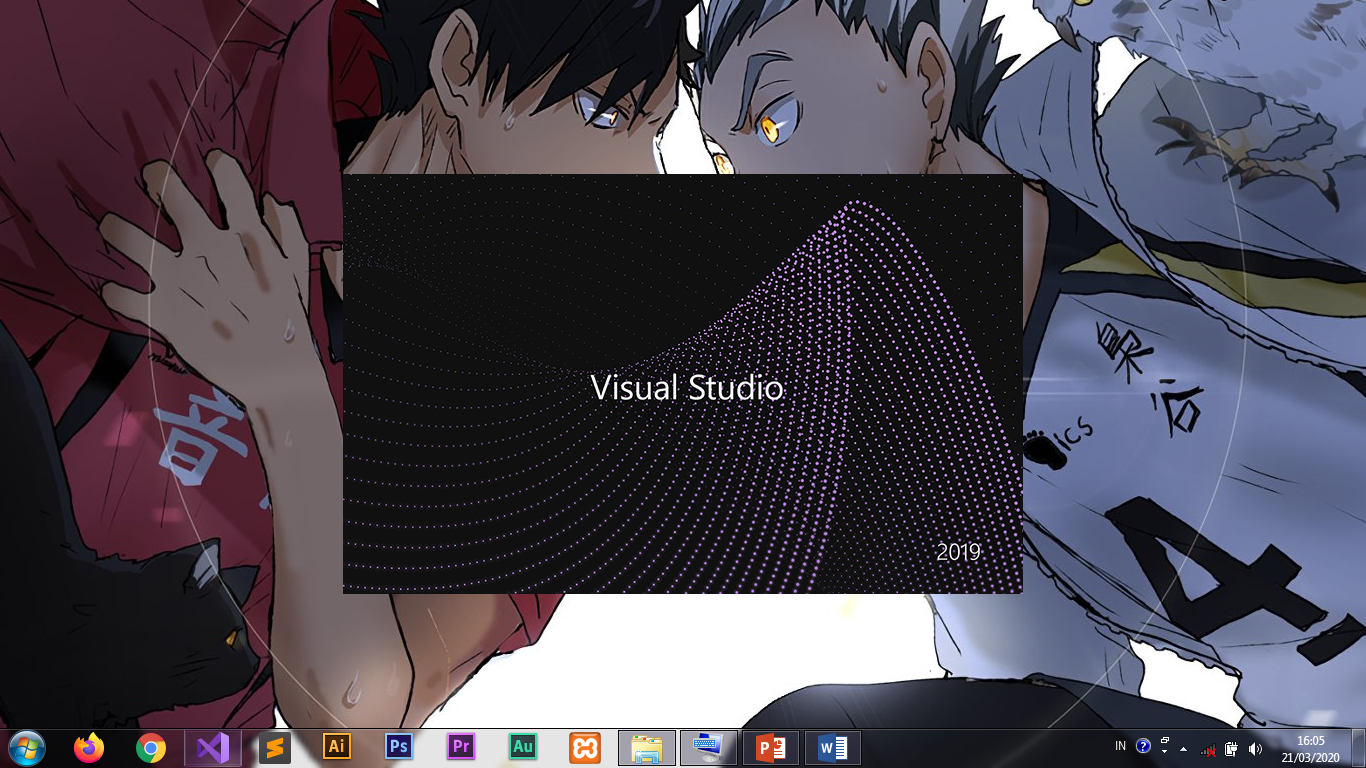Launch Firefox from the taskbar
Image resolution: width=1366 pixels, height=768 pixels.
(x=89, y=748)
